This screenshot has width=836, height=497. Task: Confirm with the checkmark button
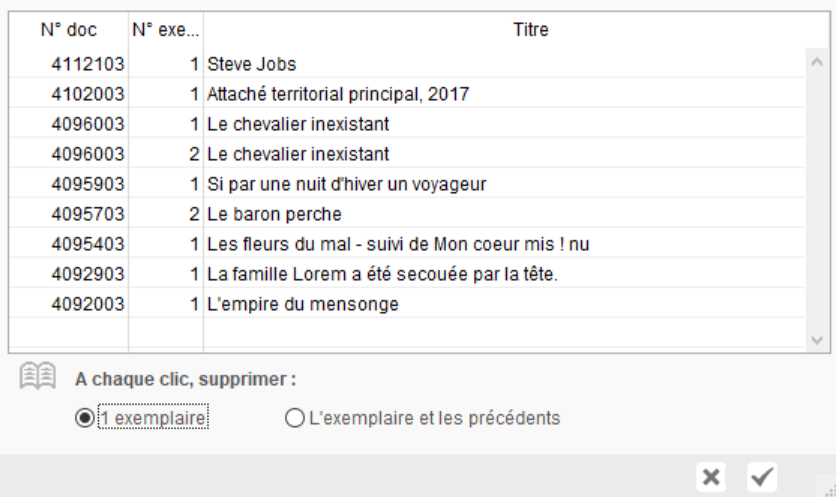(762, 477)
